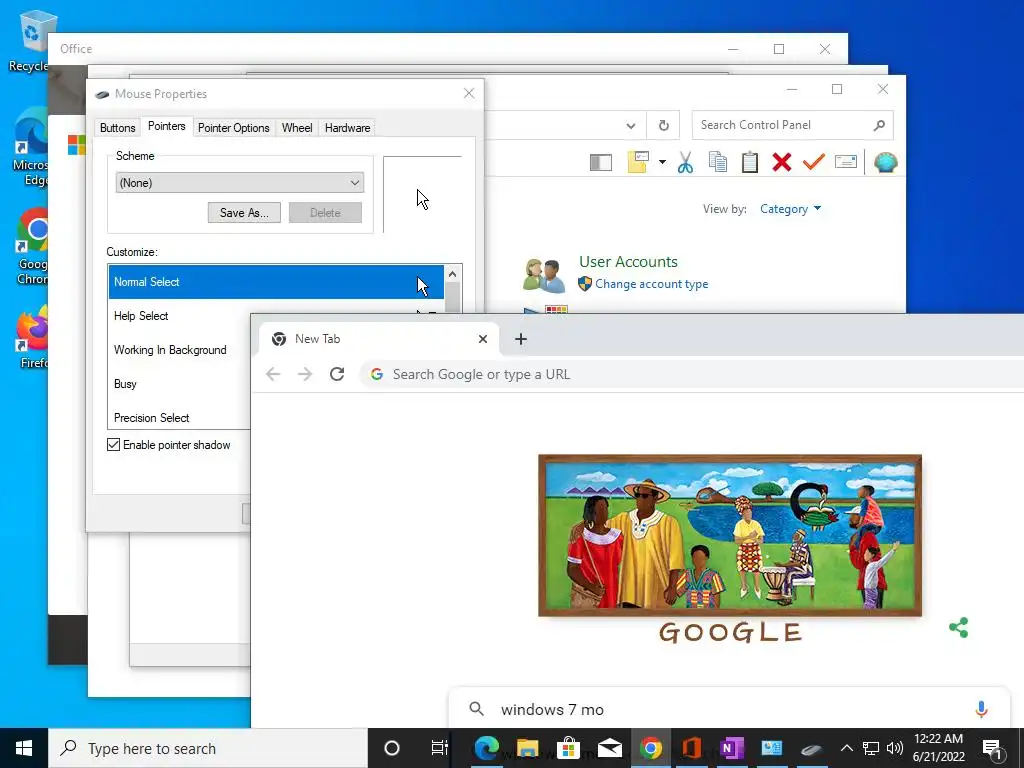This screenshot has height=768, width=1024.
Task: Click the Paste clipboard icon in Control Panel toolbar
Action: point(750,162)
